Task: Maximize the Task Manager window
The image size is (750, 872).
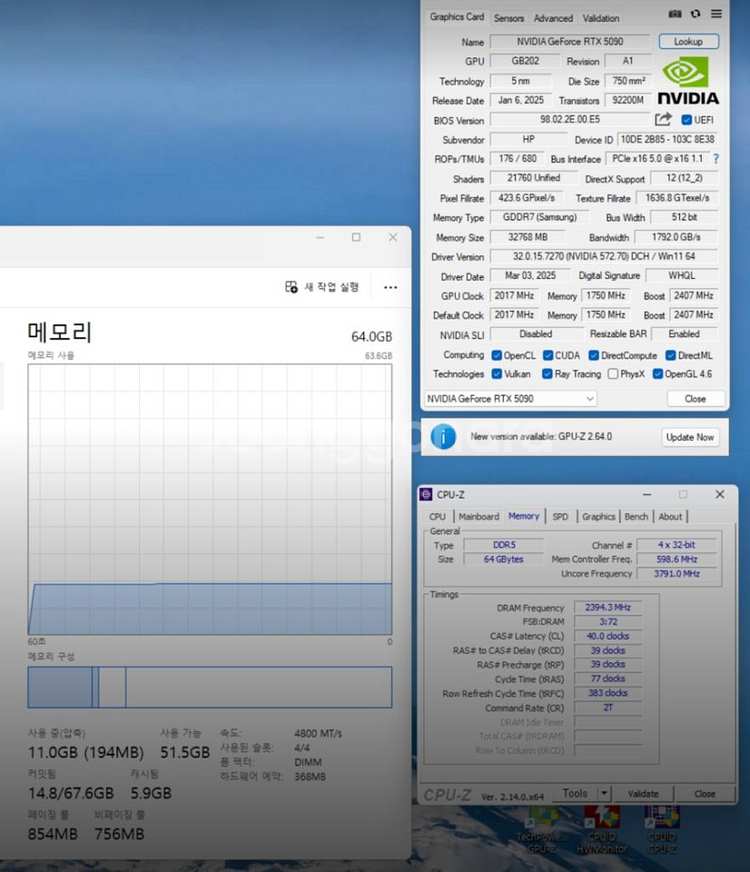Action: coord(356,237)
